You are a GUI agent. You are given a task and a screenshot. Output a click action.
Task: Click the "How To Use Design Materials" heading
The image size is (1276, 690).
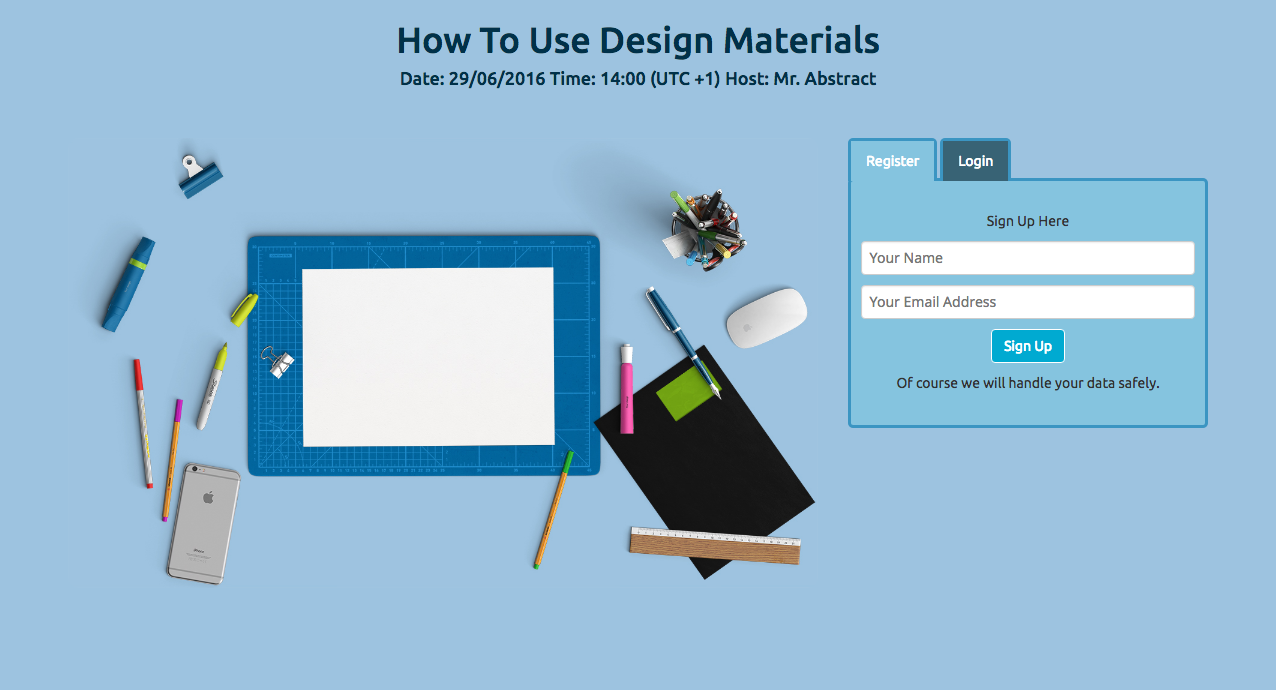638,41
